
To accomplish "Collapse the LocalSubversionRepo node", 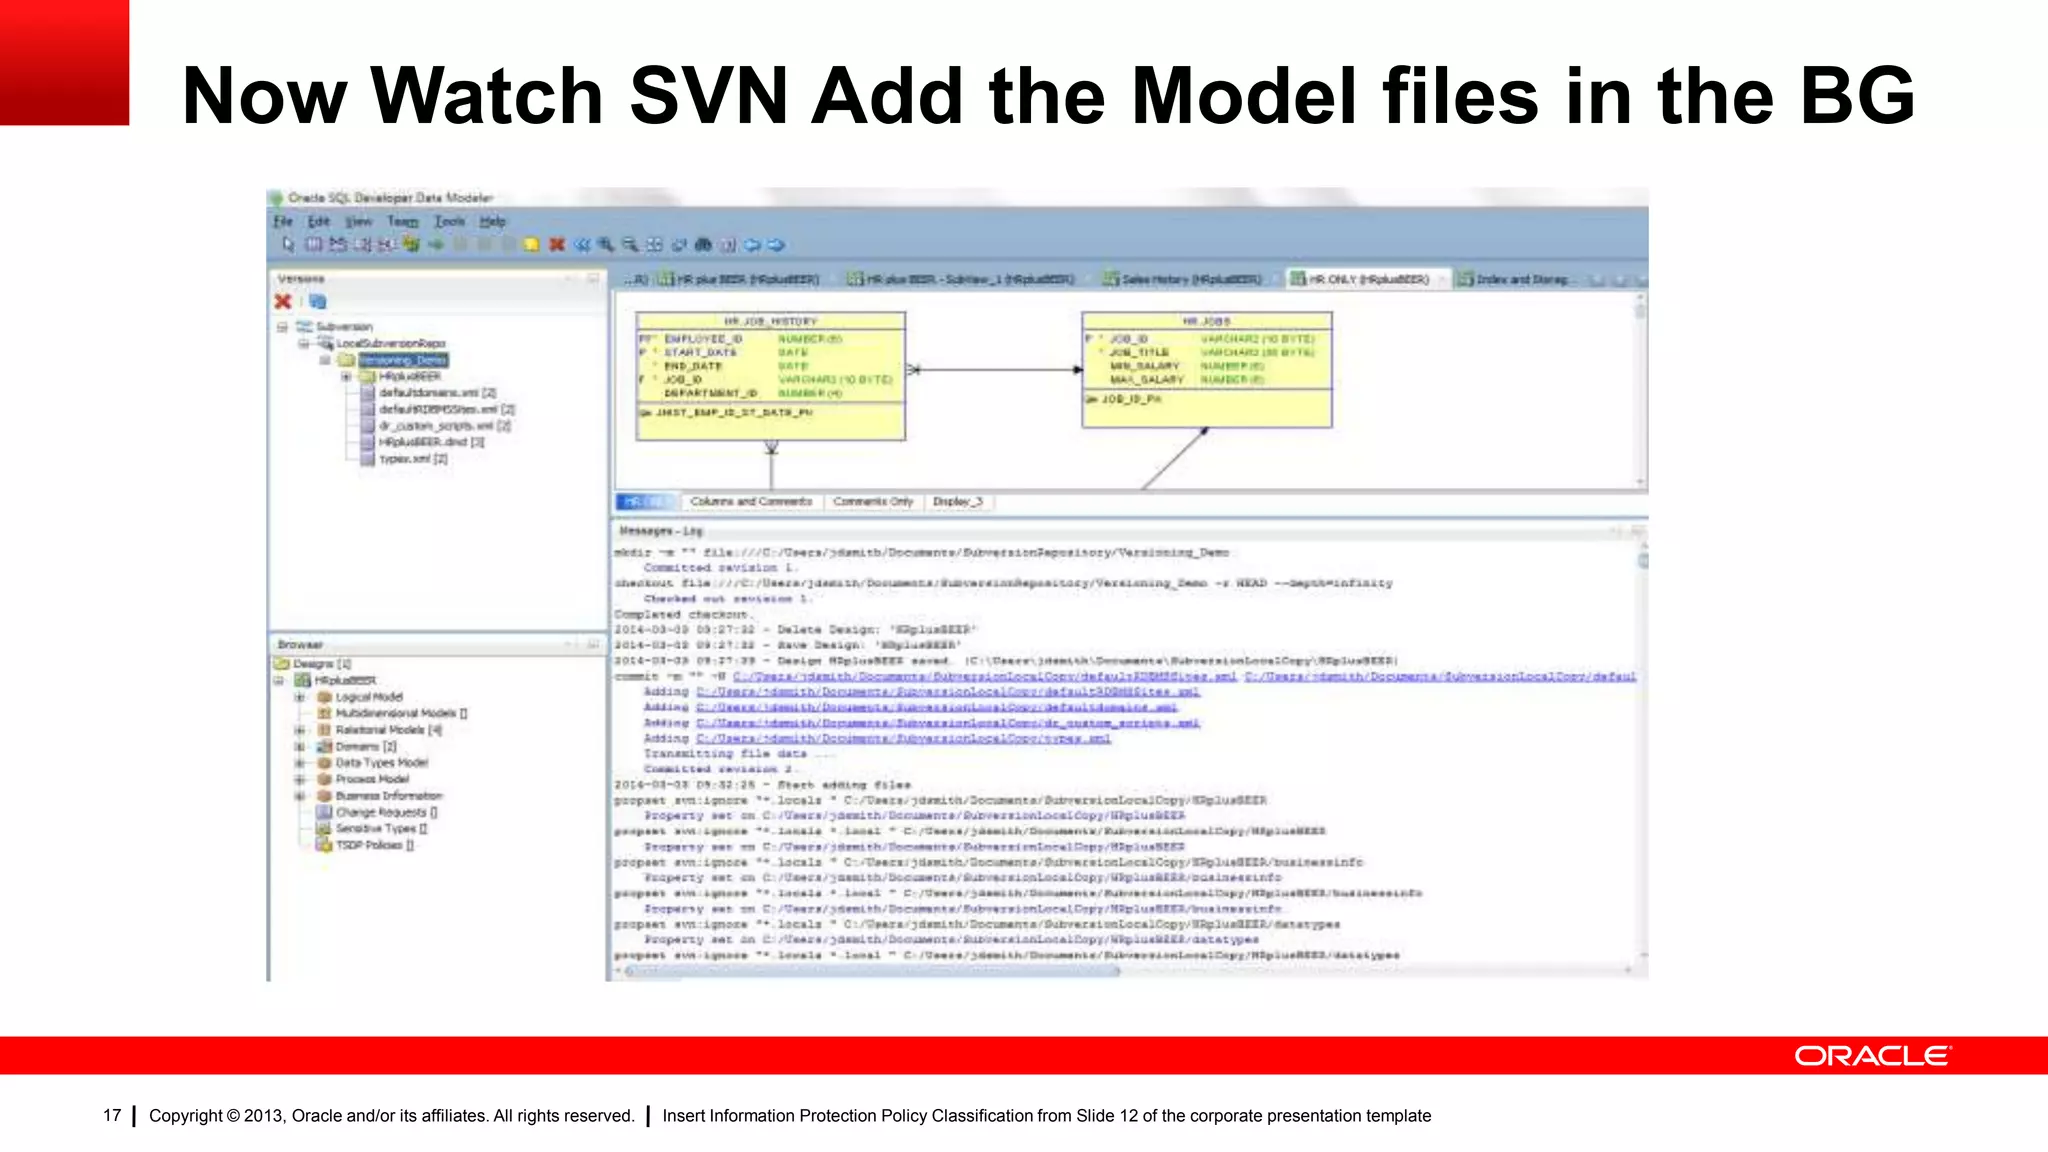I will point(304,343).
